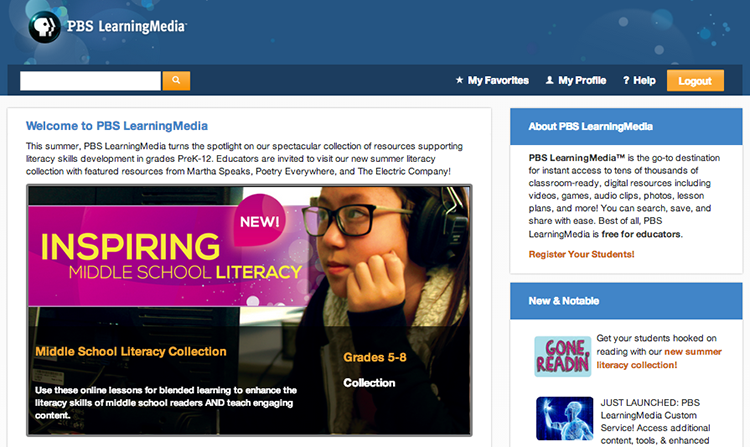
Task: Open the Help page
Action: [644, 80]
